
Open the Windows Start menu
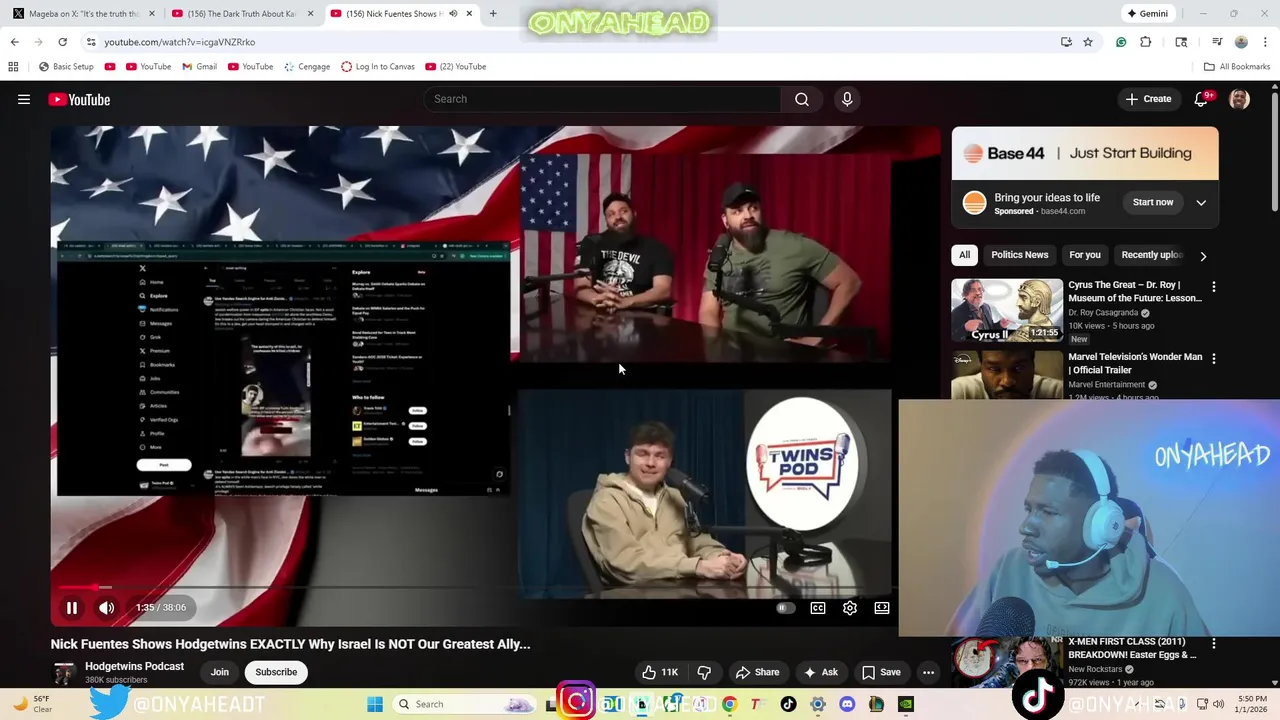click(375, 704)
